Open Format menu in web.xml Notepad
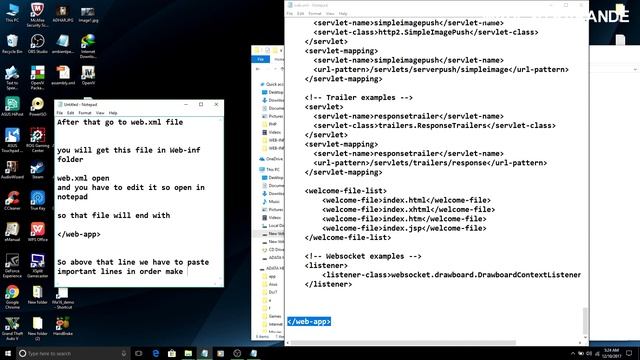640x360 pixels. (x=315, y=13)
